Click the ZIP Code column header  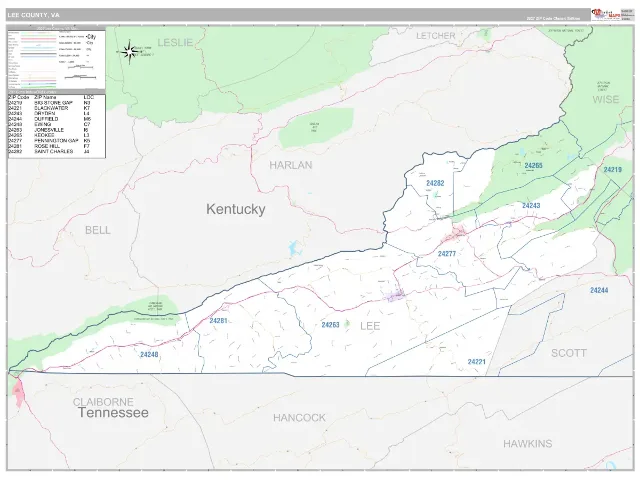pos(19,98)
